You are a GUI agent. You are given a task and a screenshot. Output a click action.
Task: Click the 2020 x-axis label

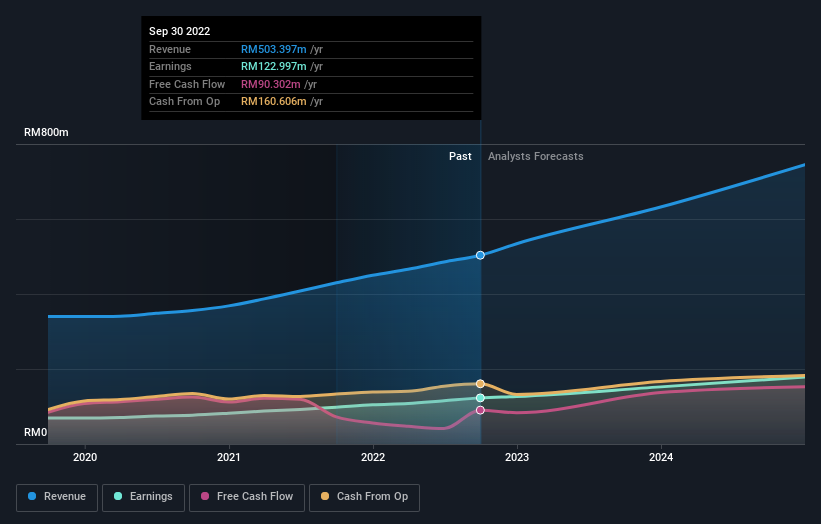[x=85, y=457]
